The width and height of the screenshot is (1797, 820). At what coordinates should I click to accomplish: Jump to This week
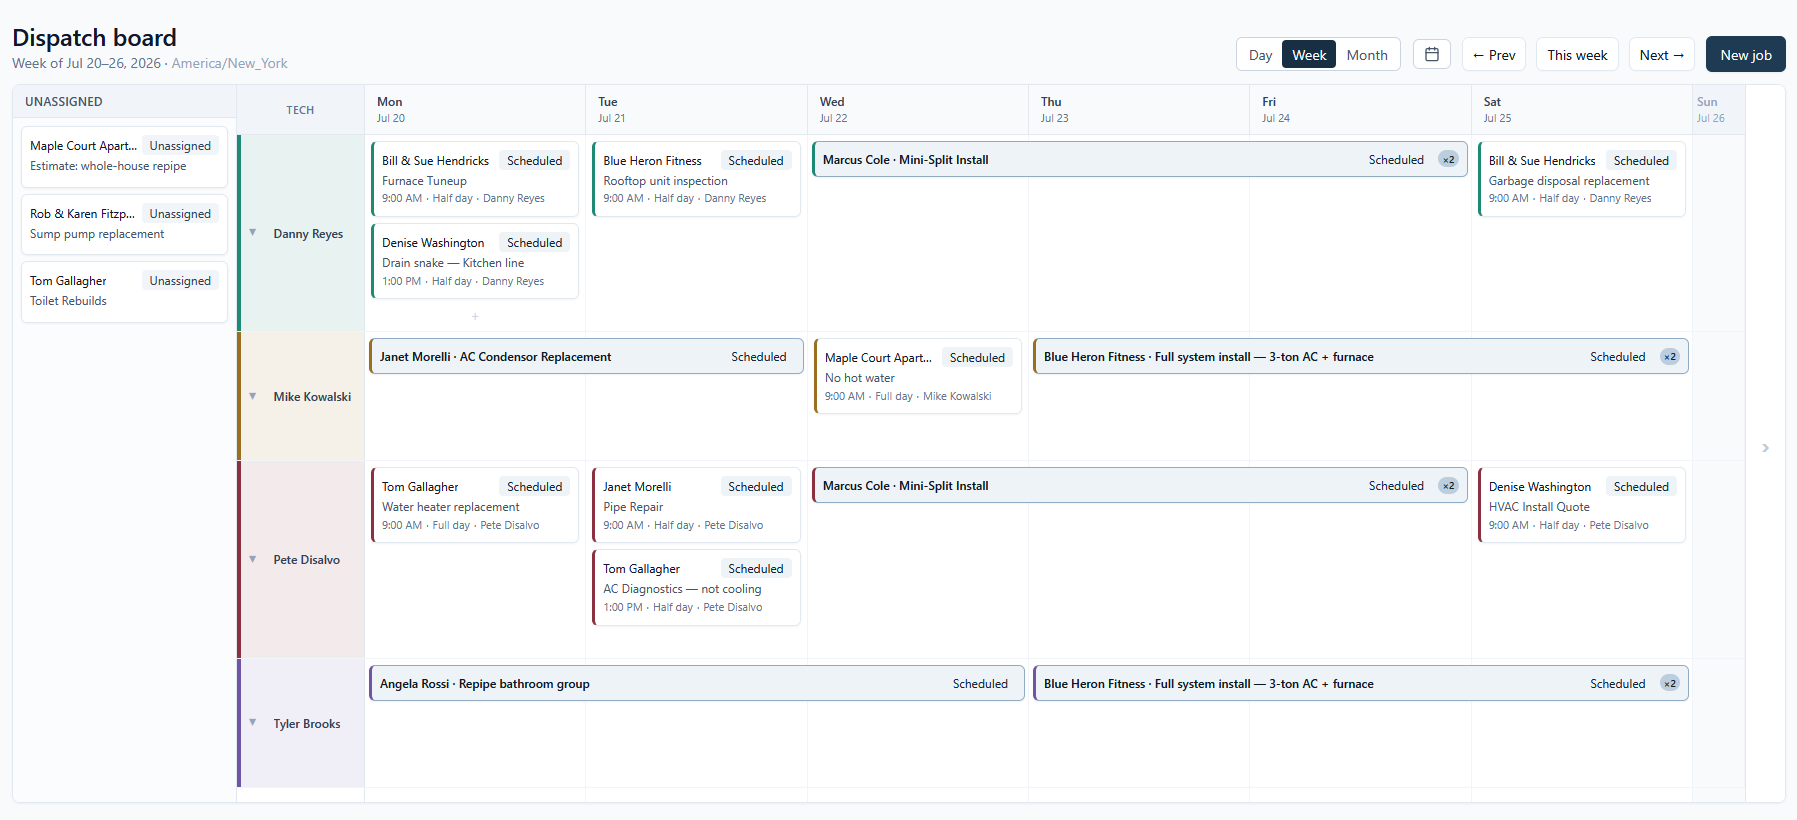click(1577, 55)
